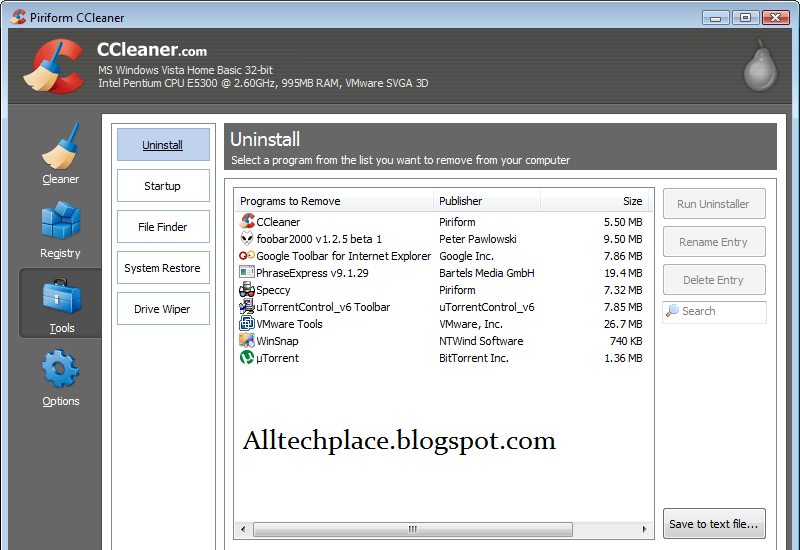The width and height of the screenshot is (800, 550).
Task: Open the File Finder tab
Action: pos(163,227)
